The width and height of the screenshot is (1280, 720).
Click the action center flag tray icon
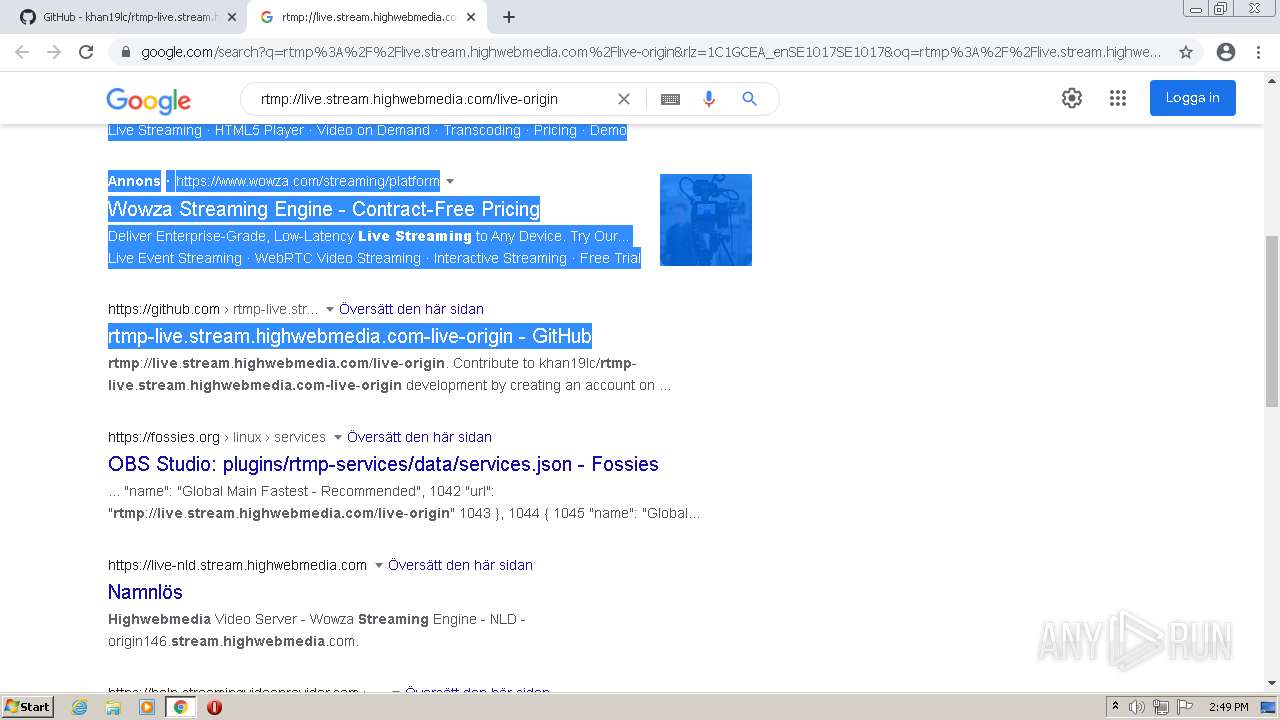(1184, 707)
